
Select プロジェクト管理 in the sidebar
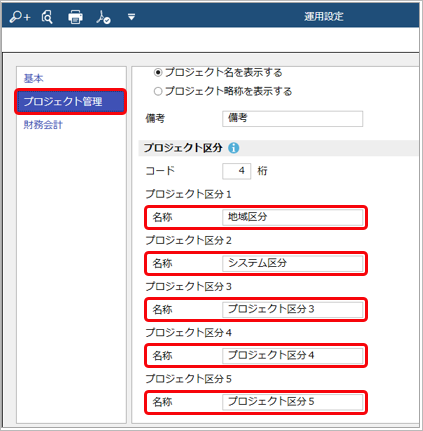coord(71,102)
